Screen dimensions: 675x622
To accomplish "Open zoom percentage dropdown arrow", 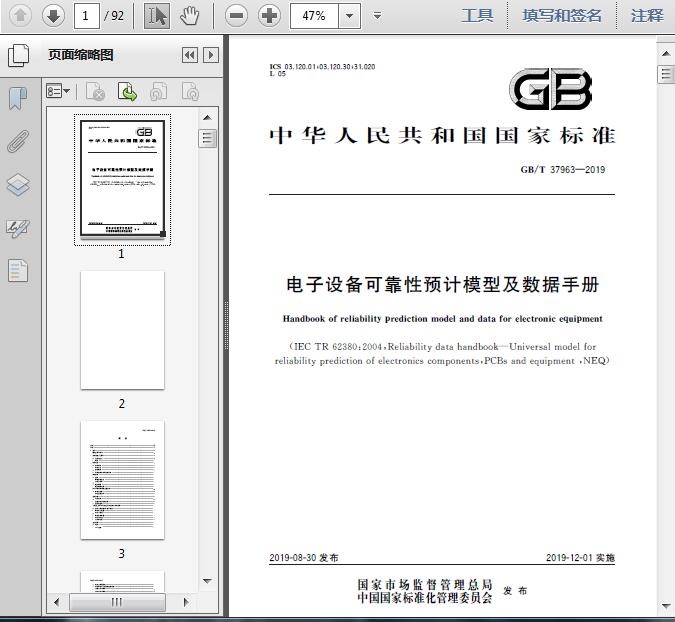I will point(349,16).
